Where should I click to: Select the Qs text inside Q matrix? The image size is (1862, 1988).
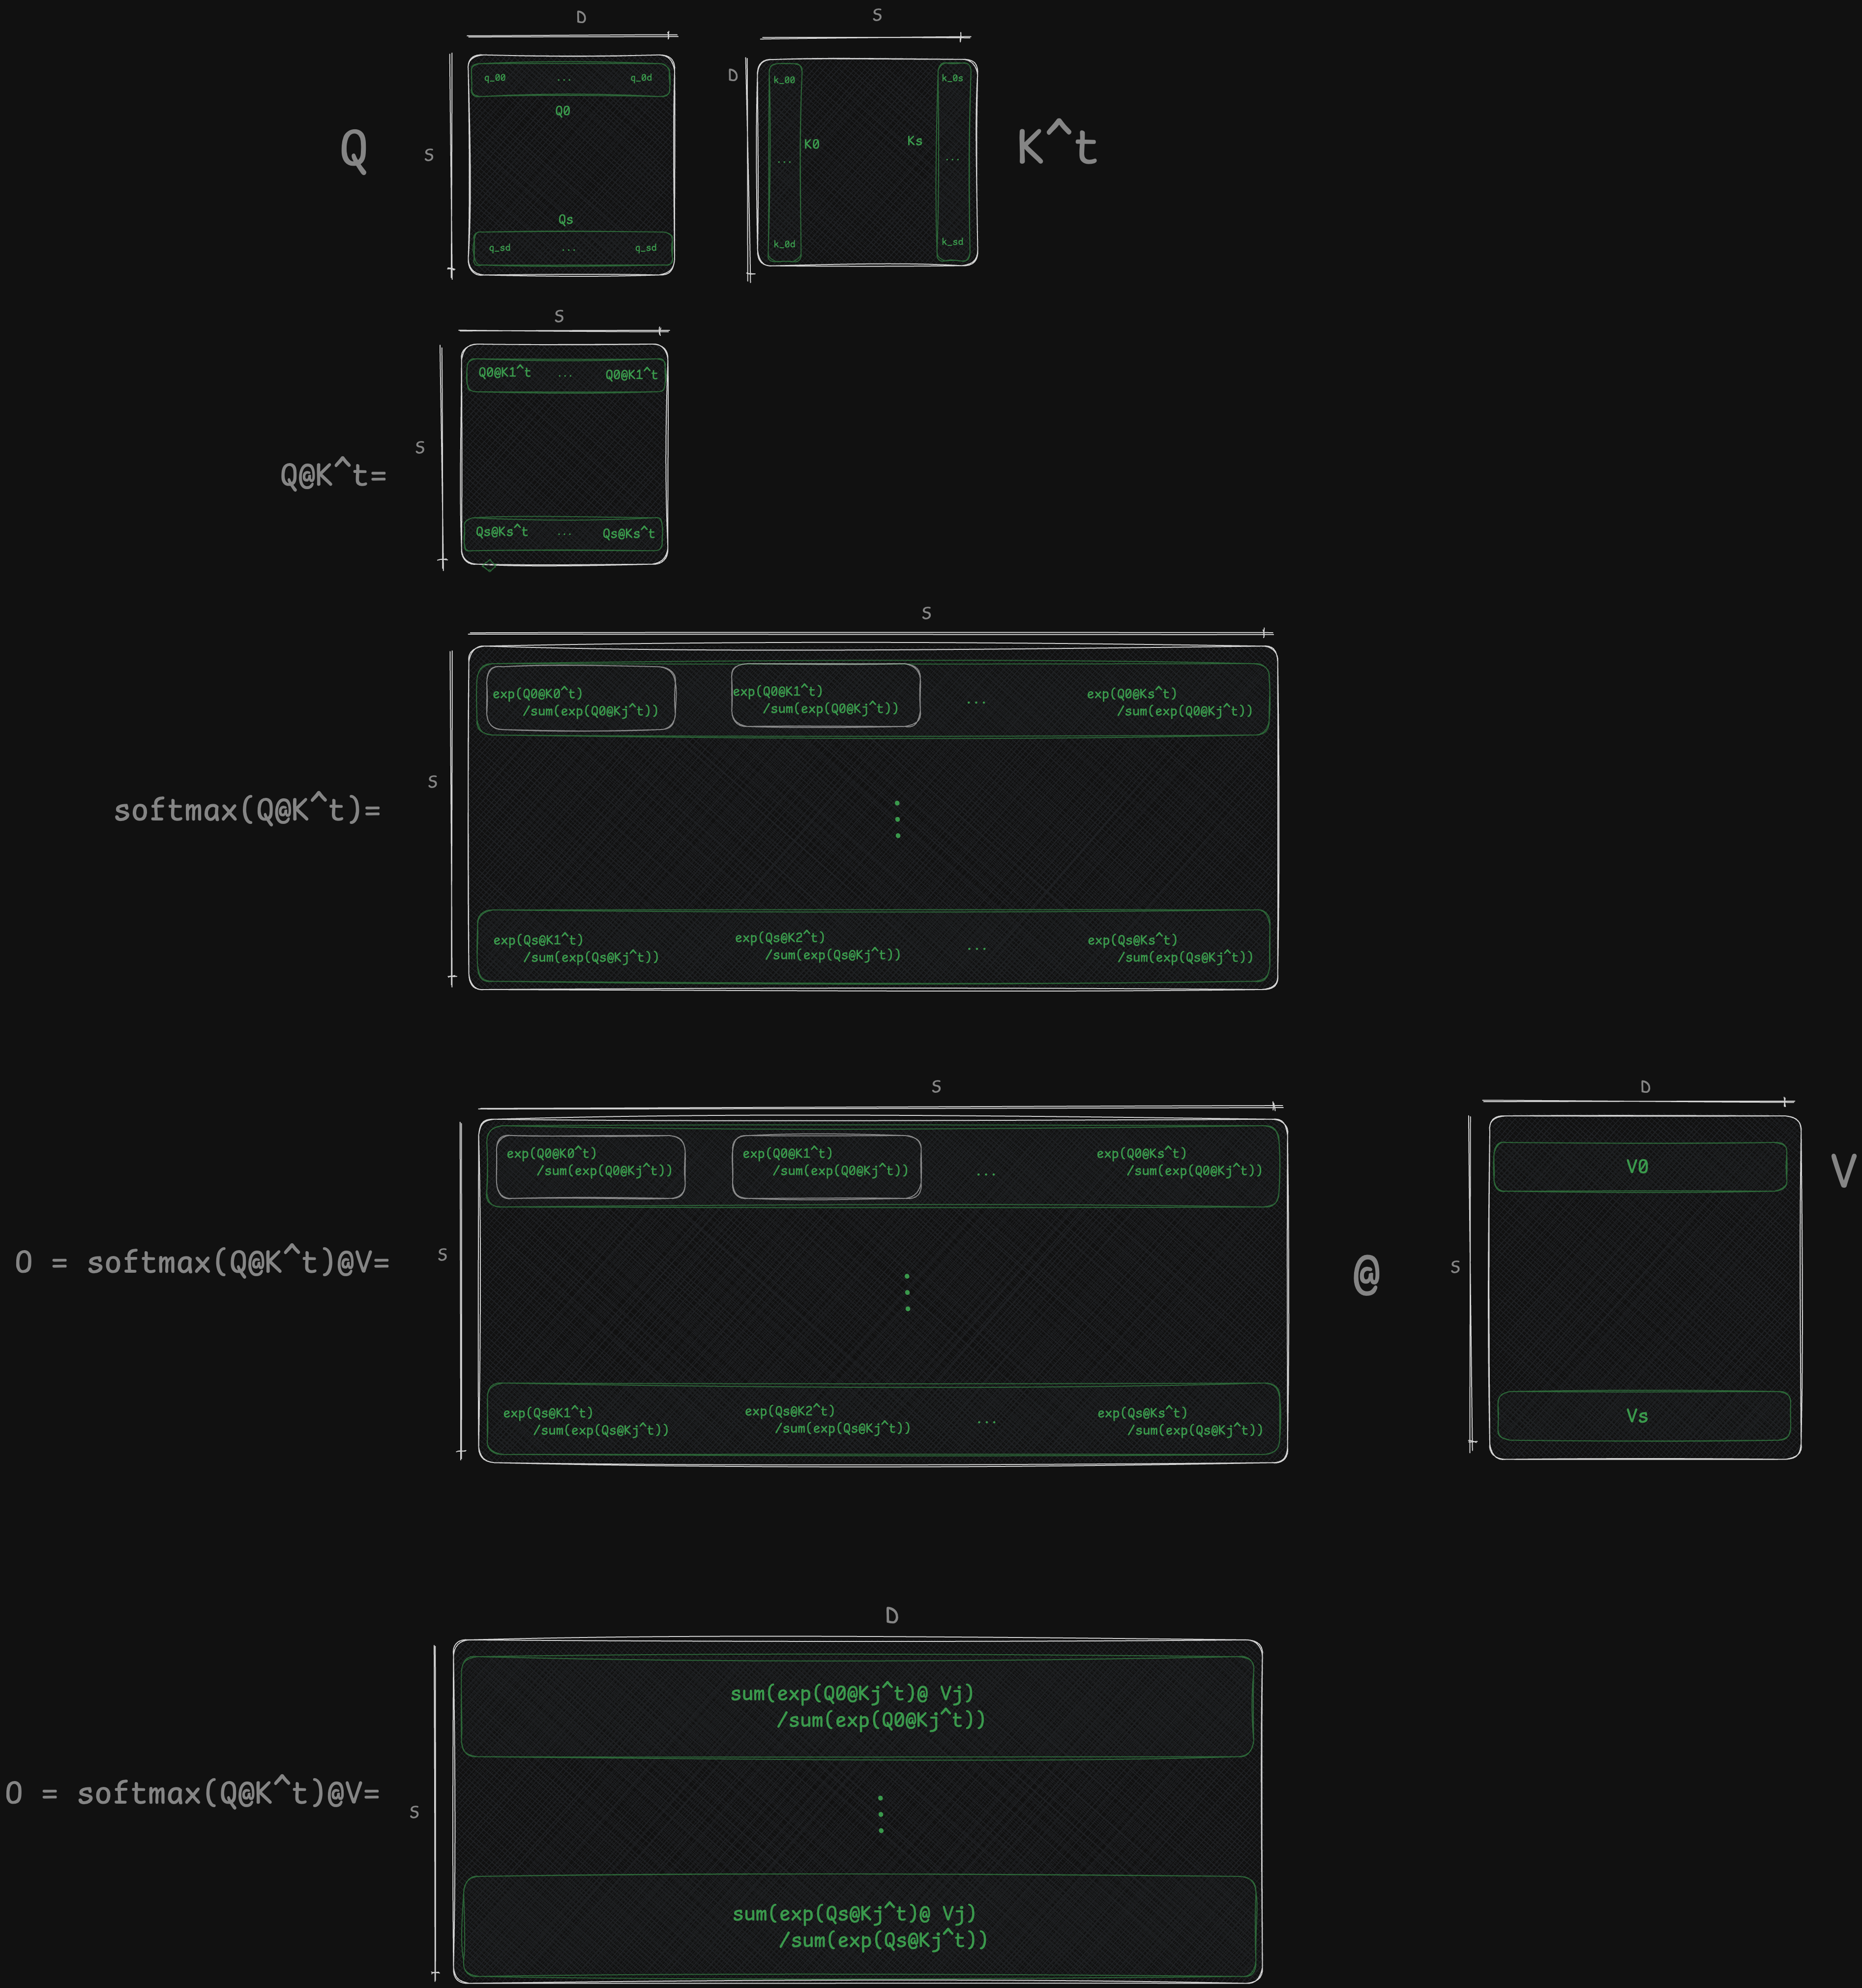pyautogui.click(x=566, y=220)
